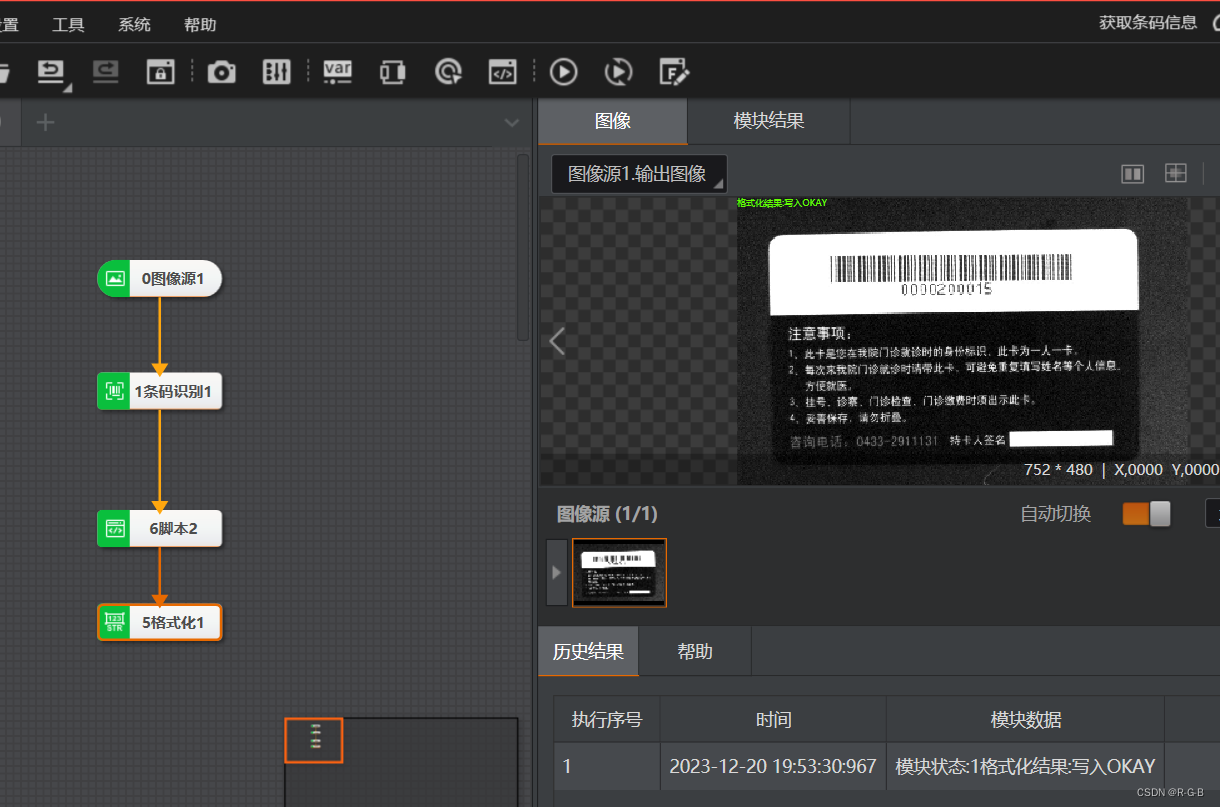This screenshot has height=807, width=1220.
Task: Click the flow canvas vertical scrollbar
Action: 523,247
